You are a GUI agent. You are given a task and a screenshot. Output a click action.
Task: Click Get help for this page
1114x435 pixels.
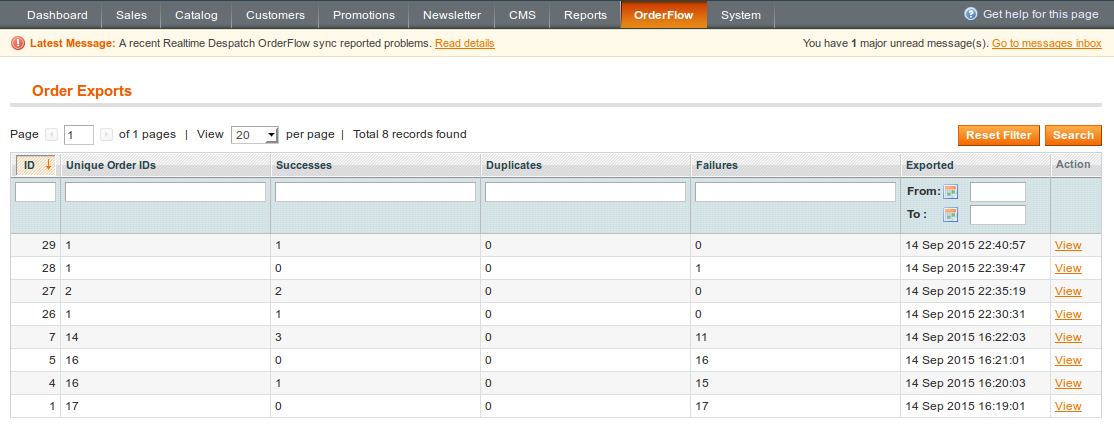(1040, 14)
